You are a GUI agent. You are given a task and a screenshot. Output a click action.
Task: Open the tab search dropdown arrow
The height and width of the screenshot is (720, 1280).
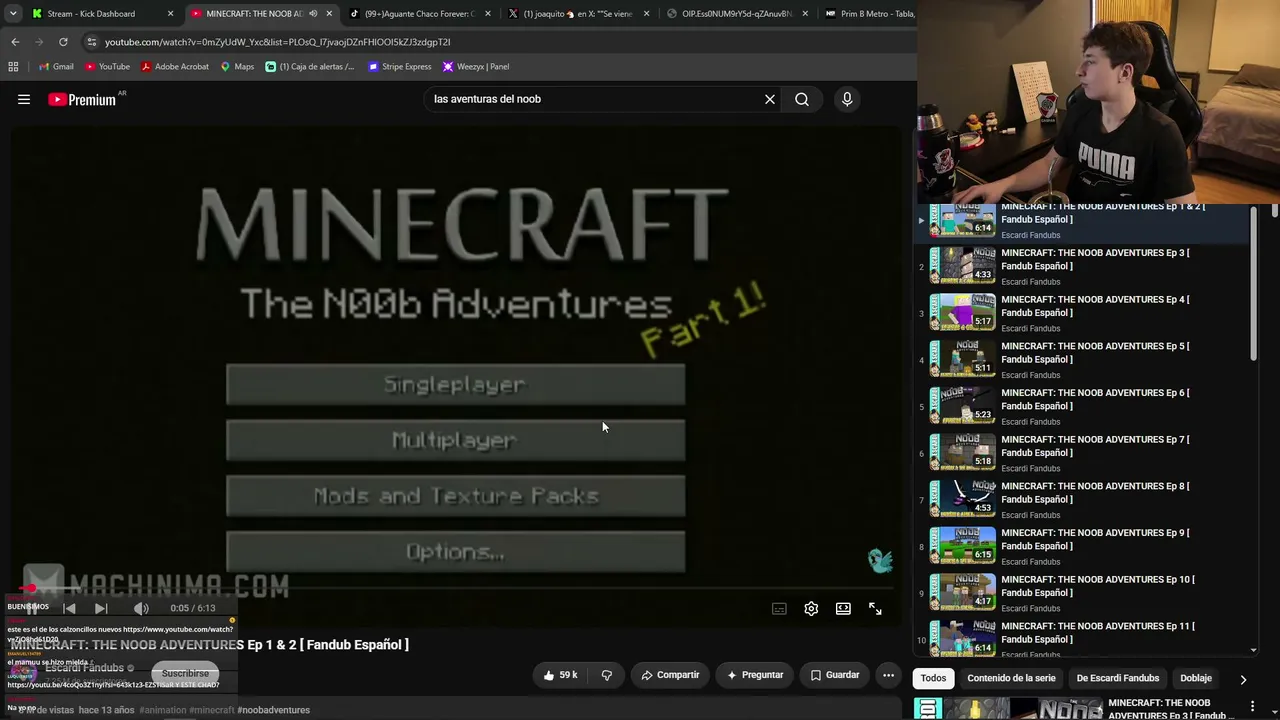tap(13, 14)
